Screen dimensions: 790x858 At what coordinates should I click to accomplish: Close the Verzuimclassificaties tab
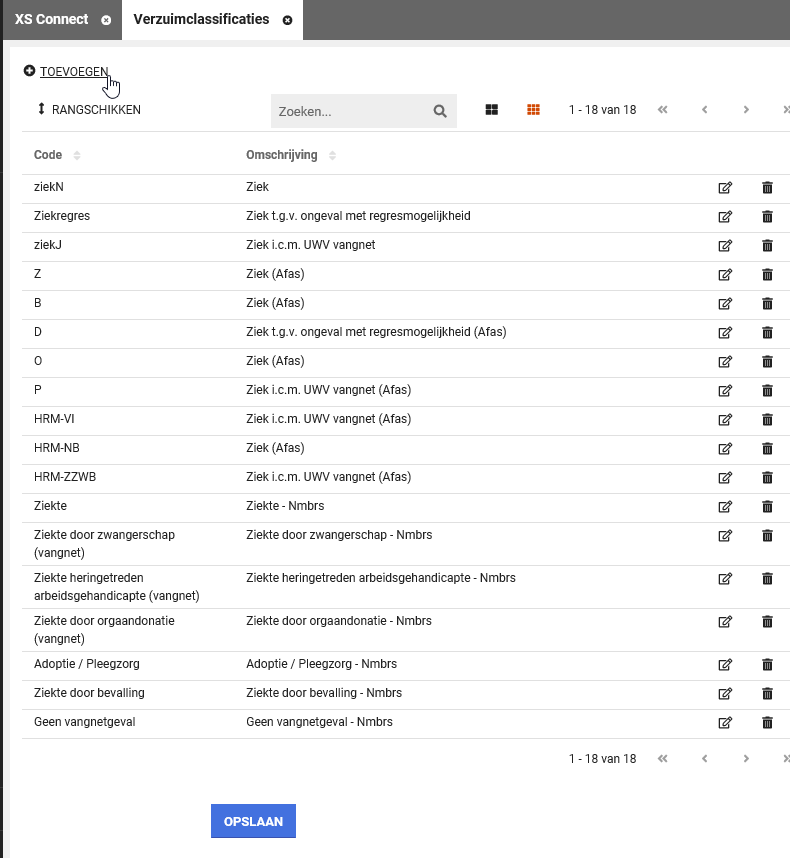288,20
